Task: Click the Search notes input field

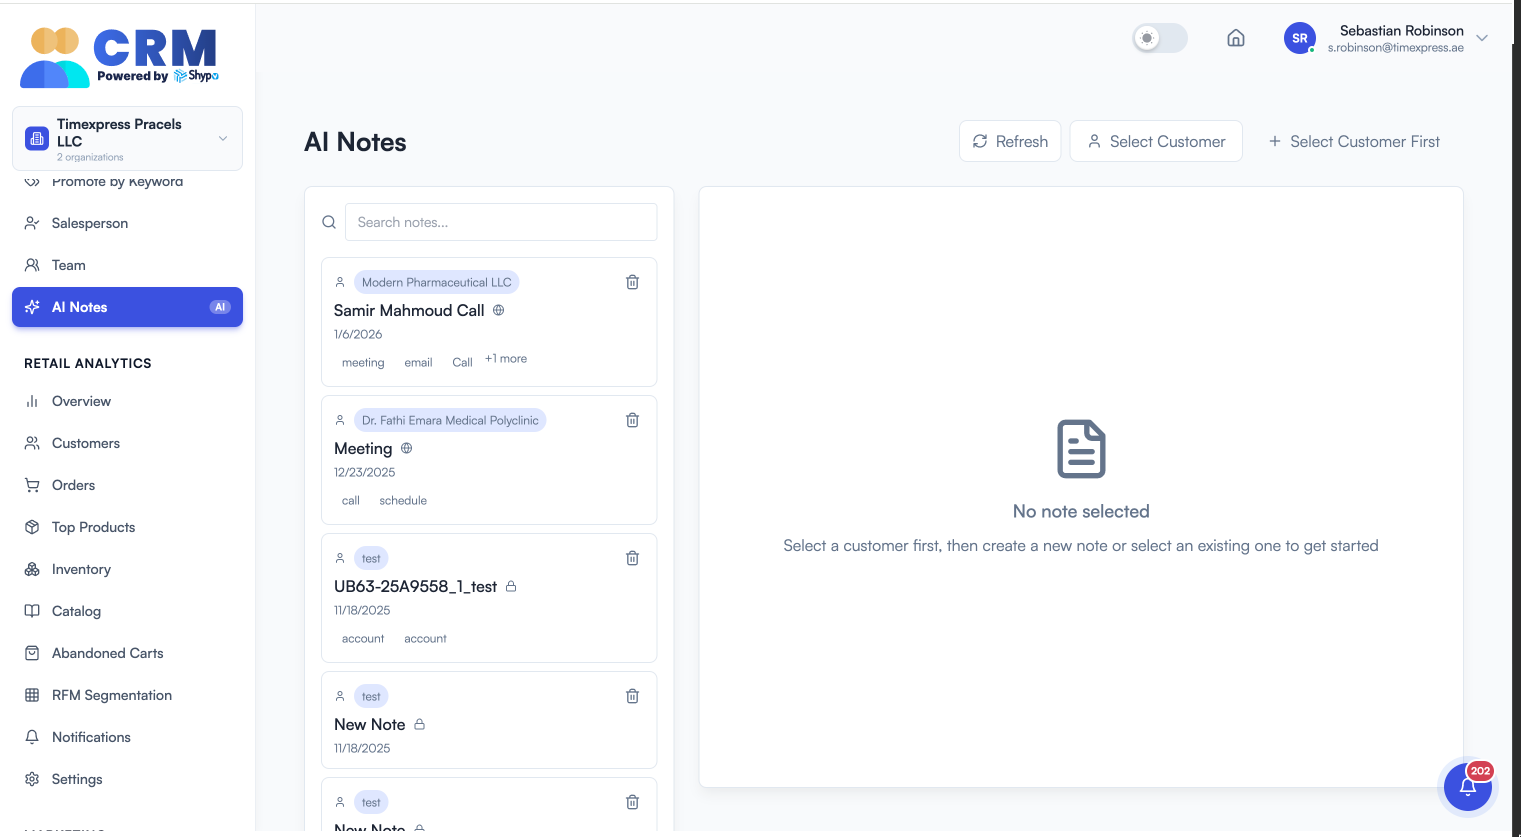Action: [x=501, y=222]
